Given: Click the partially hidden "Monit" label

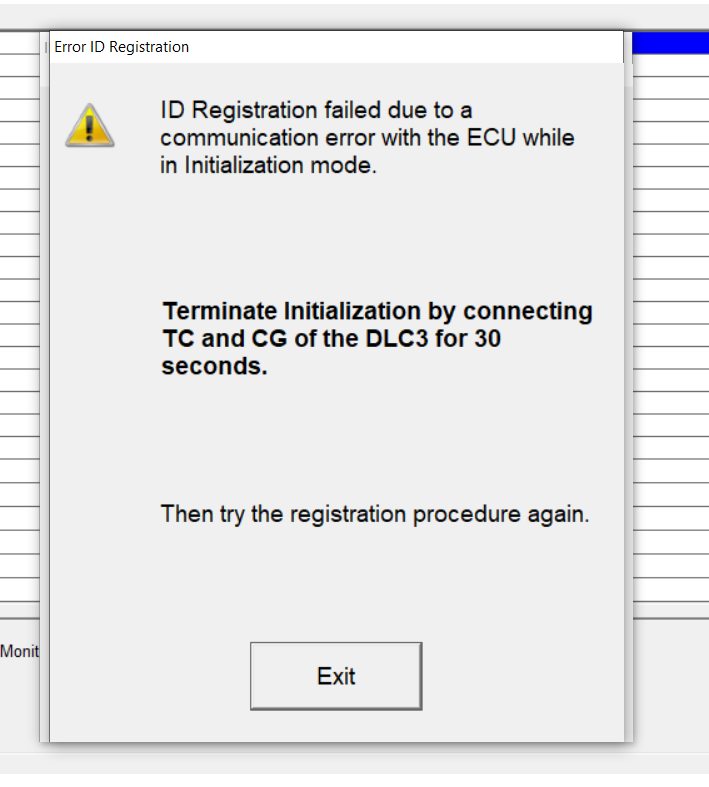Looking at the screenshot, I should 20,651.
